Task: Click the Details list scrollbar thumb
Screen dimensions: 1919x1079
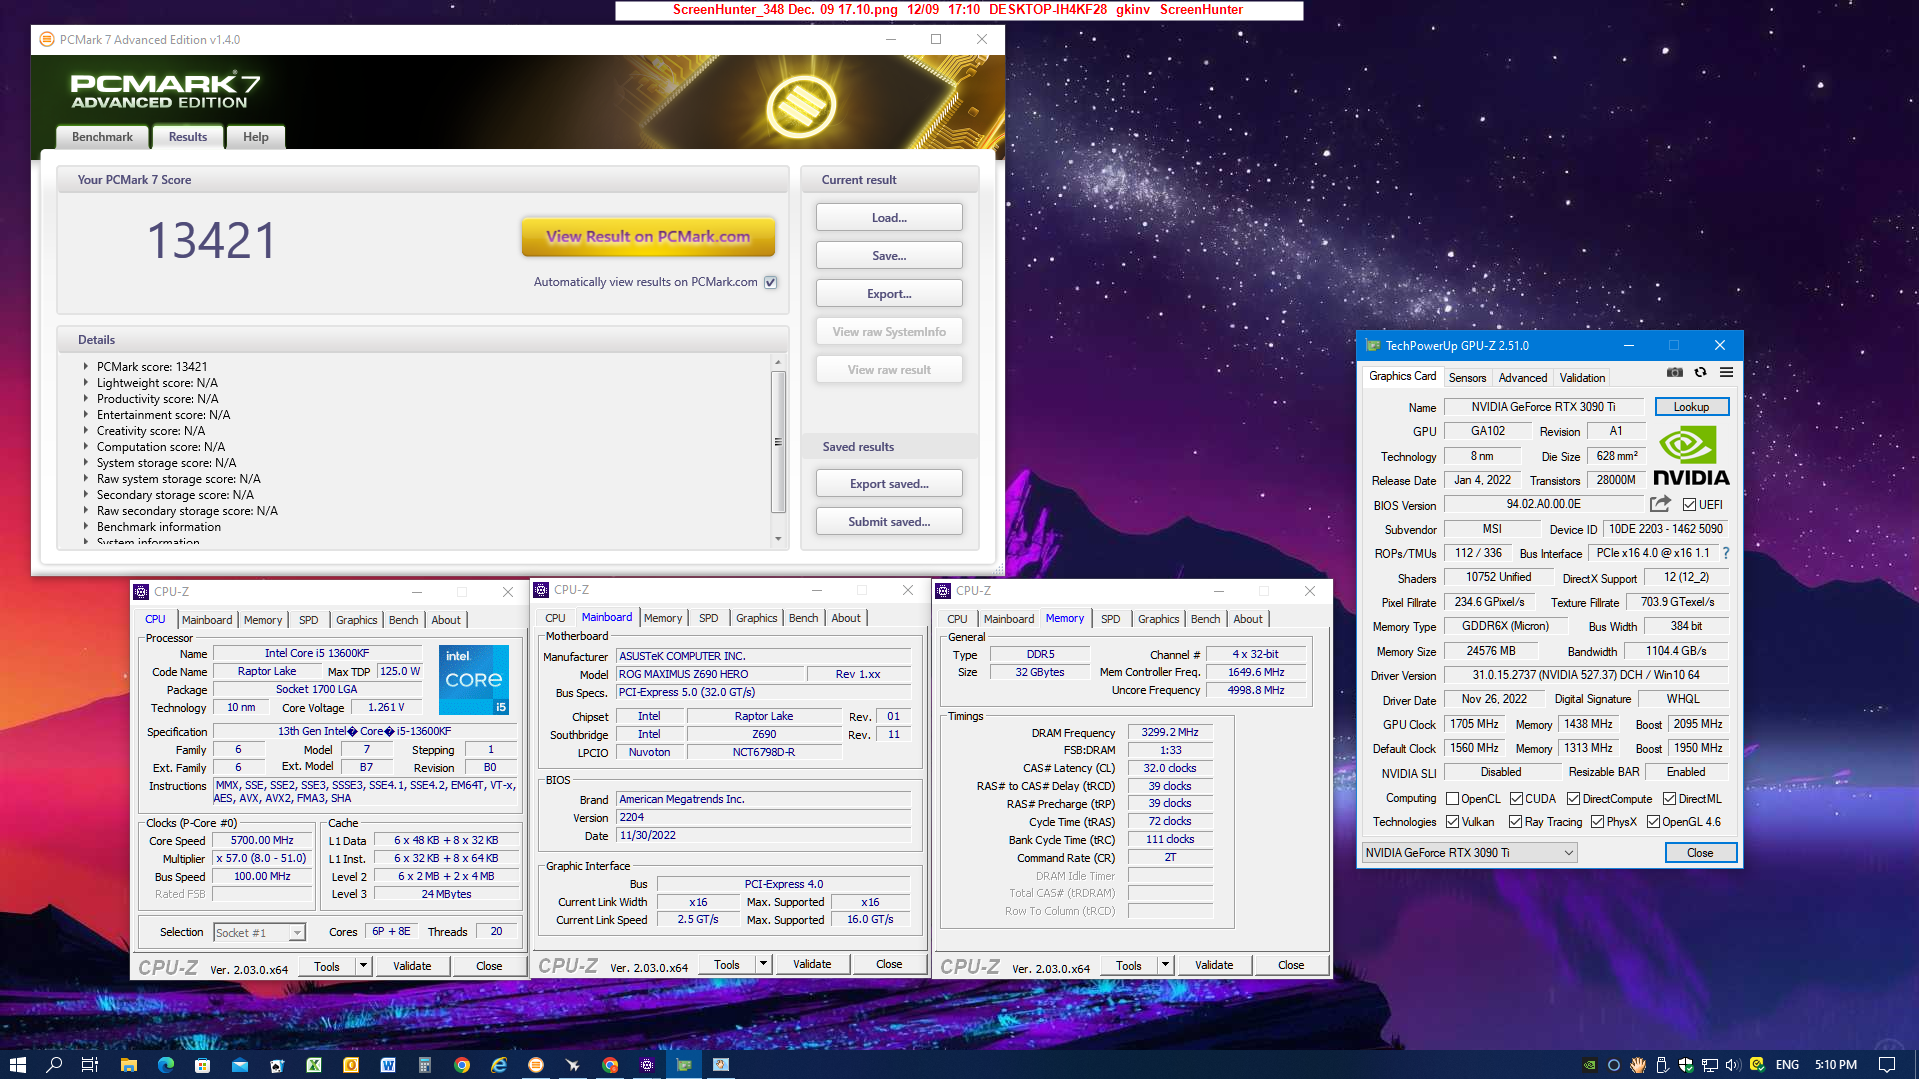Action: tap(778, 441)
